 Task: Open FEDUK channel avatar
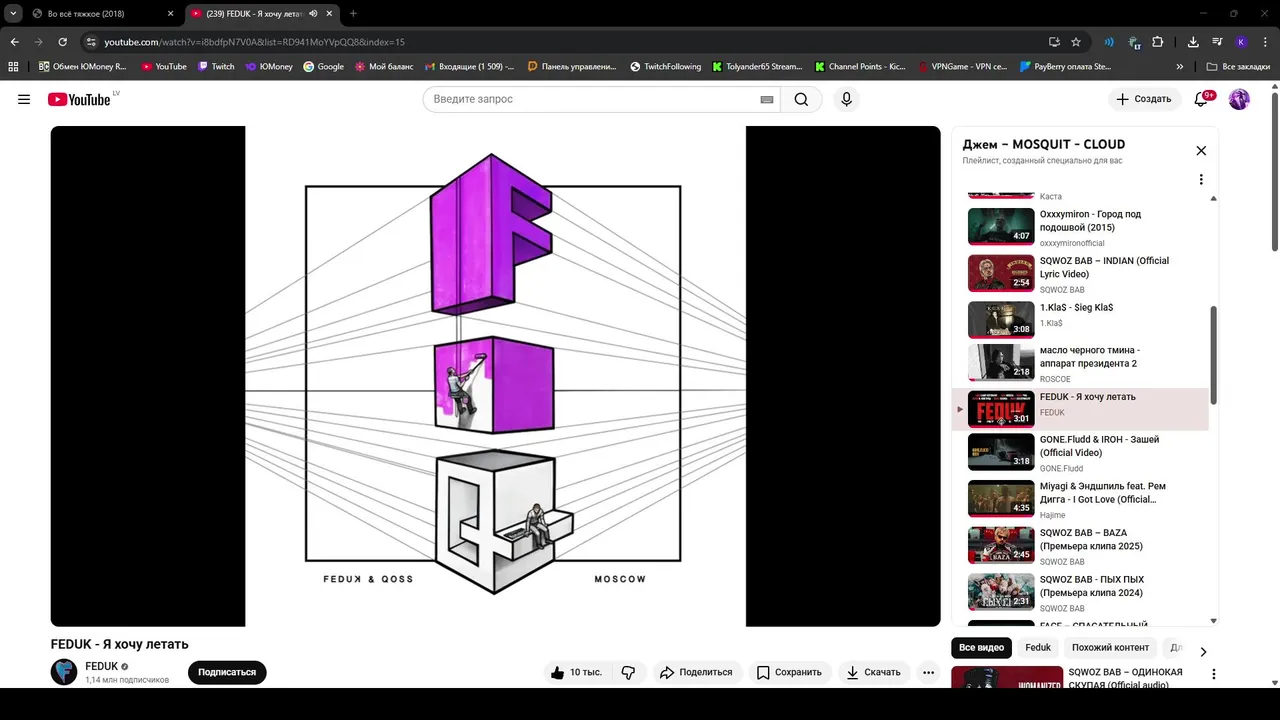(x=64, y=672)
